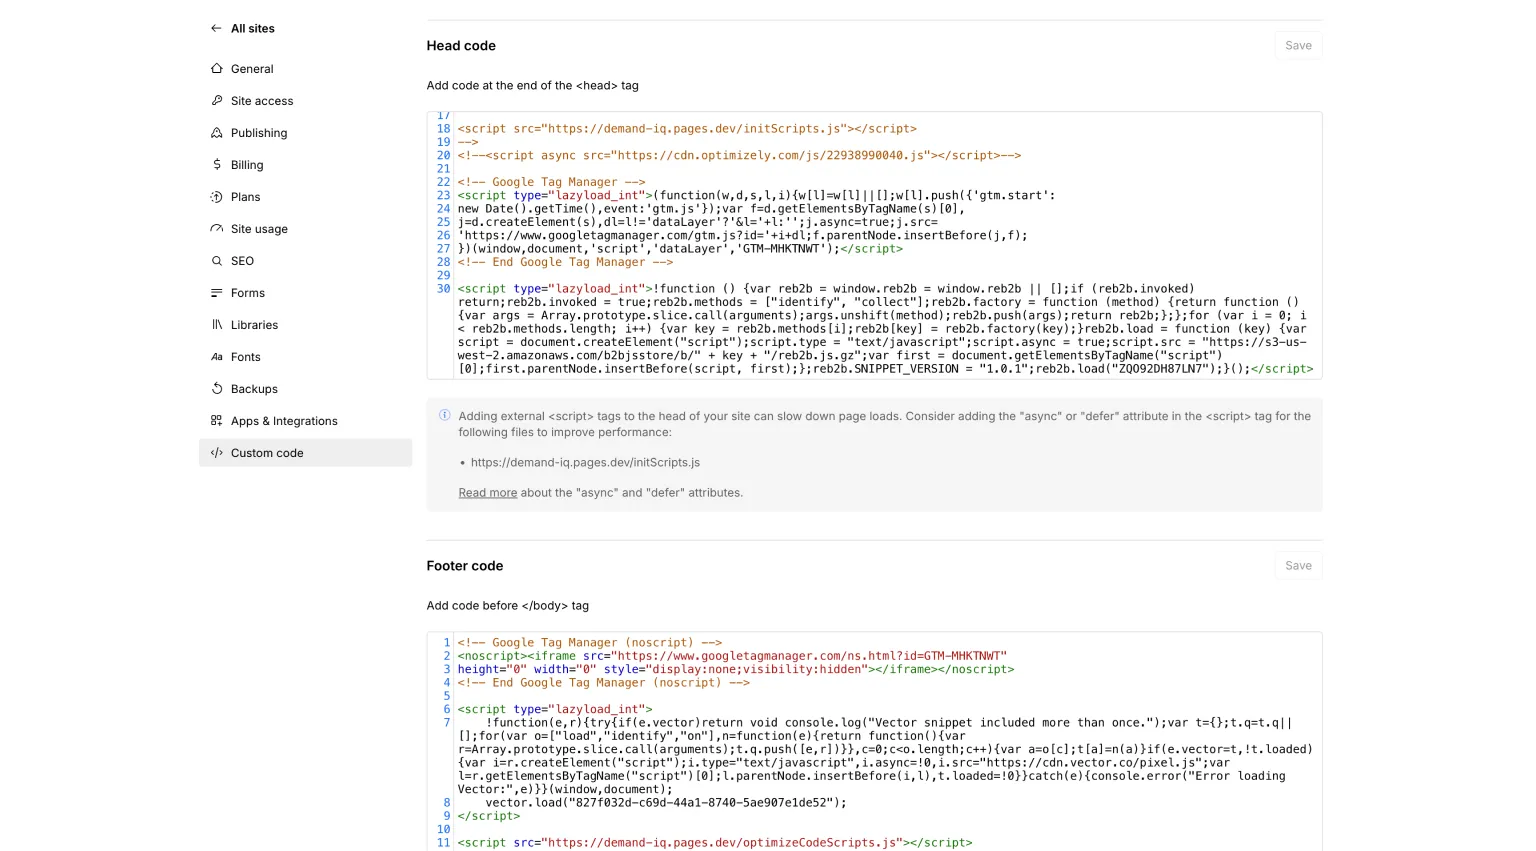Go back to All sites

[252, 28]
